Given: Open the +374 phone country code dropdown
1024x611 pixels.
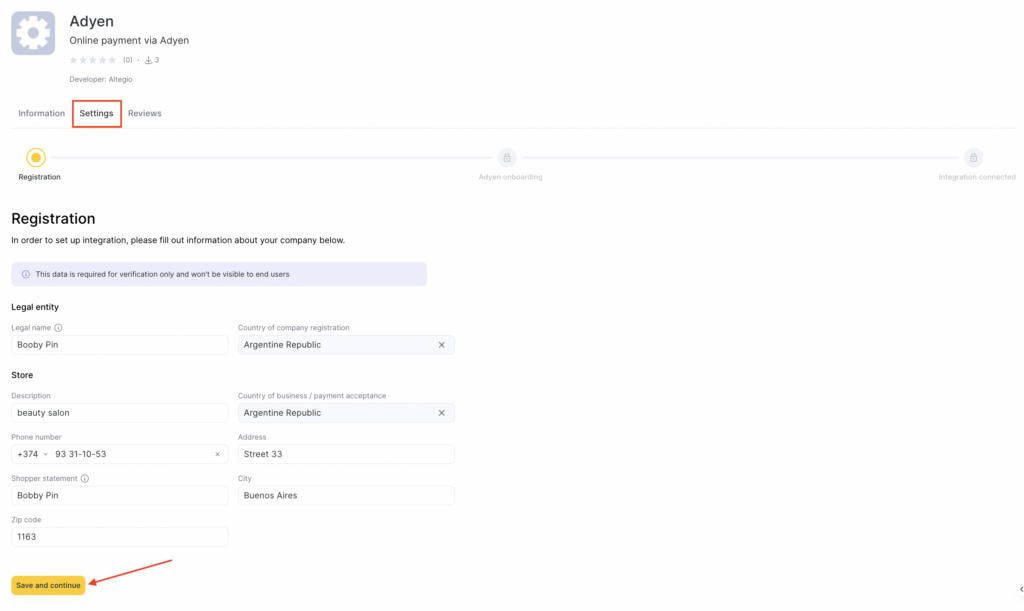Looking at the screenshot, I should [x=32, y=454].
